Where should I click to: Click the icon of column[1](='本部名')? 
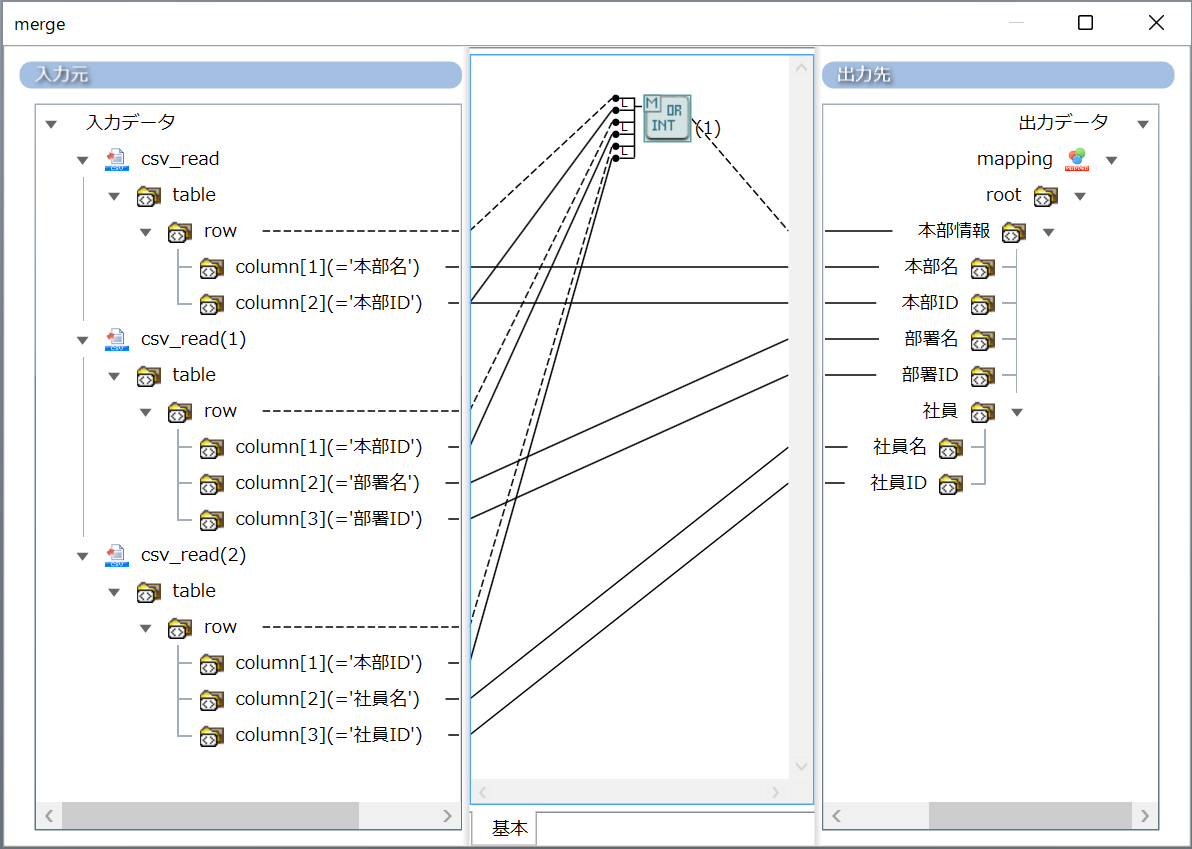pos(211,268)
